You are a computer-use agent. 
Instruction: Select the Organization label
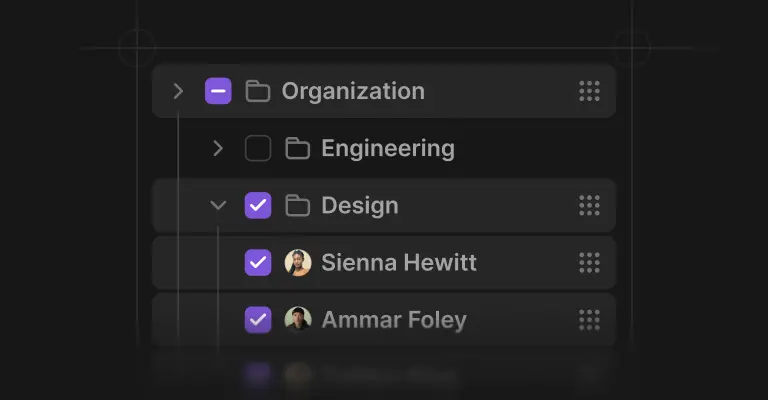click(353, 92)
